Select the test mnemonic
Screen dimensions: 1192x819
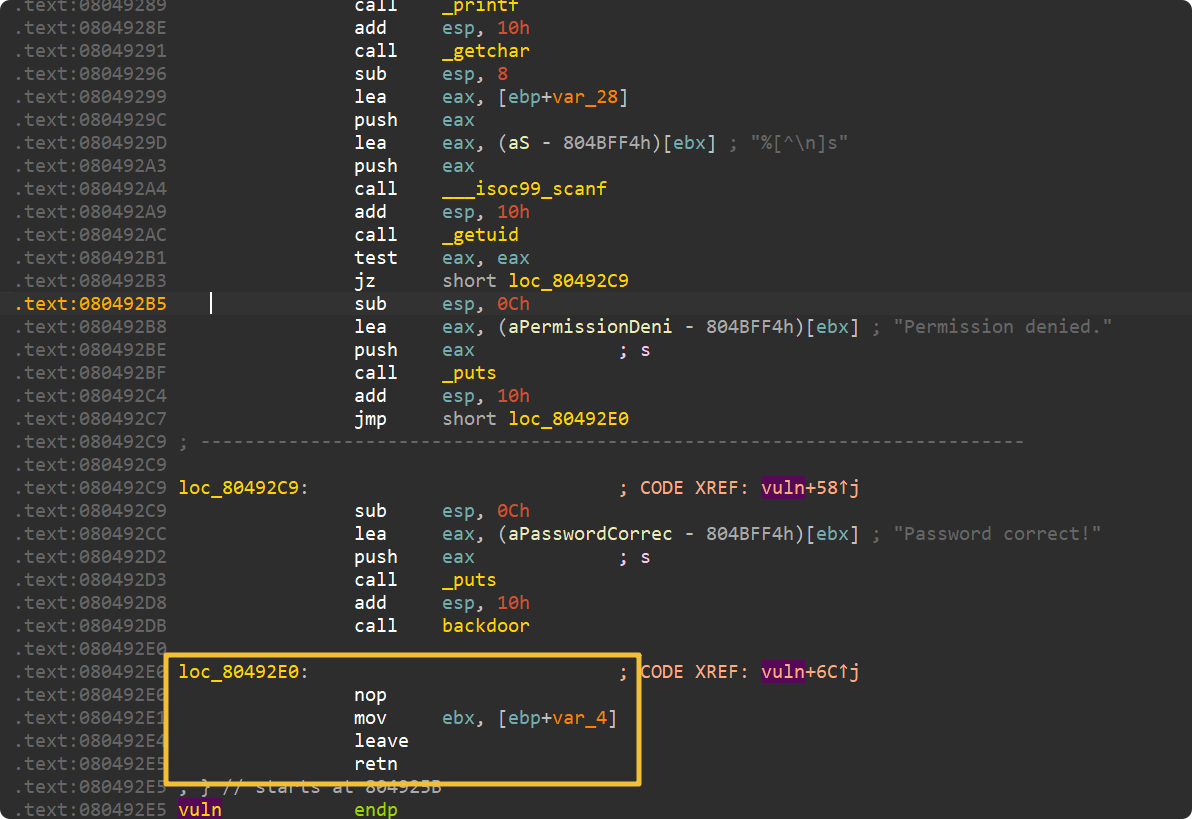376,259
